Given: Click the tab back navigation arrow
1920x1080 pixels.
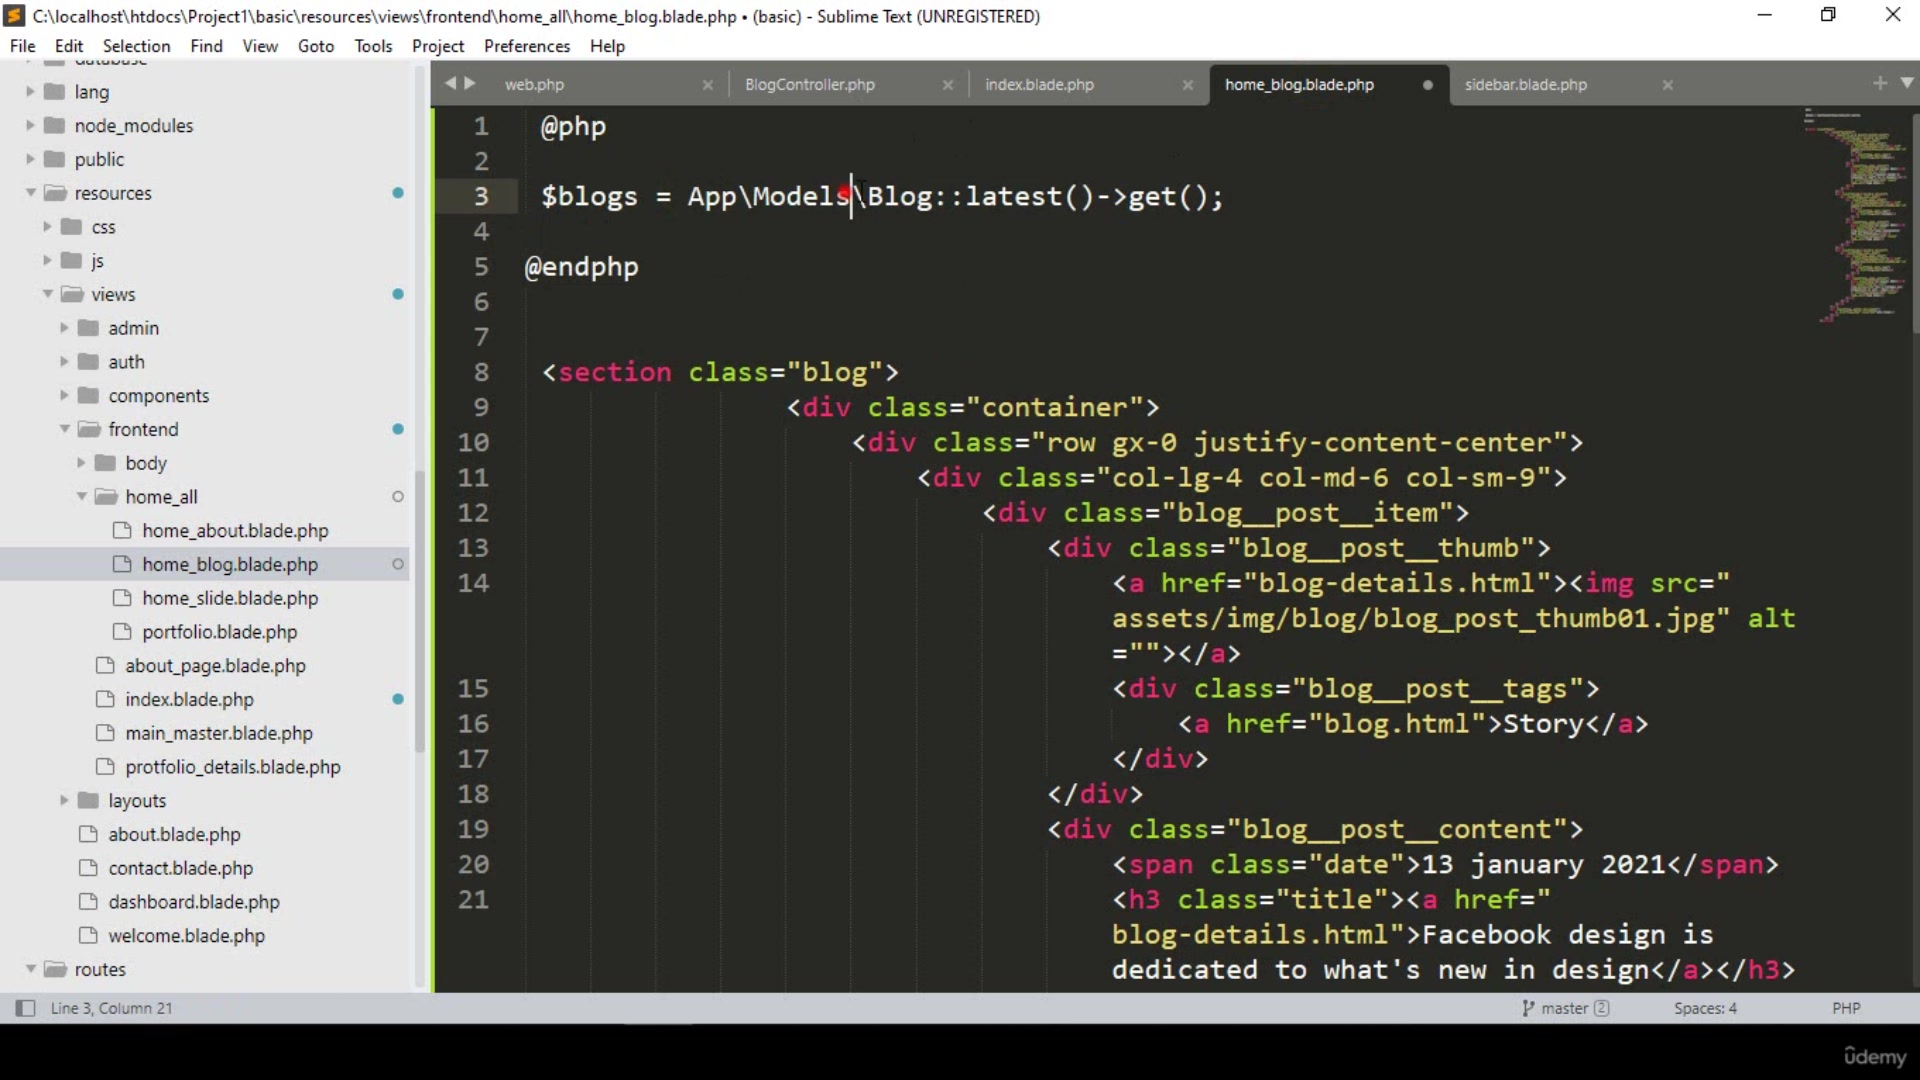Looking at the screenshot, I should (x=450, y=83).
